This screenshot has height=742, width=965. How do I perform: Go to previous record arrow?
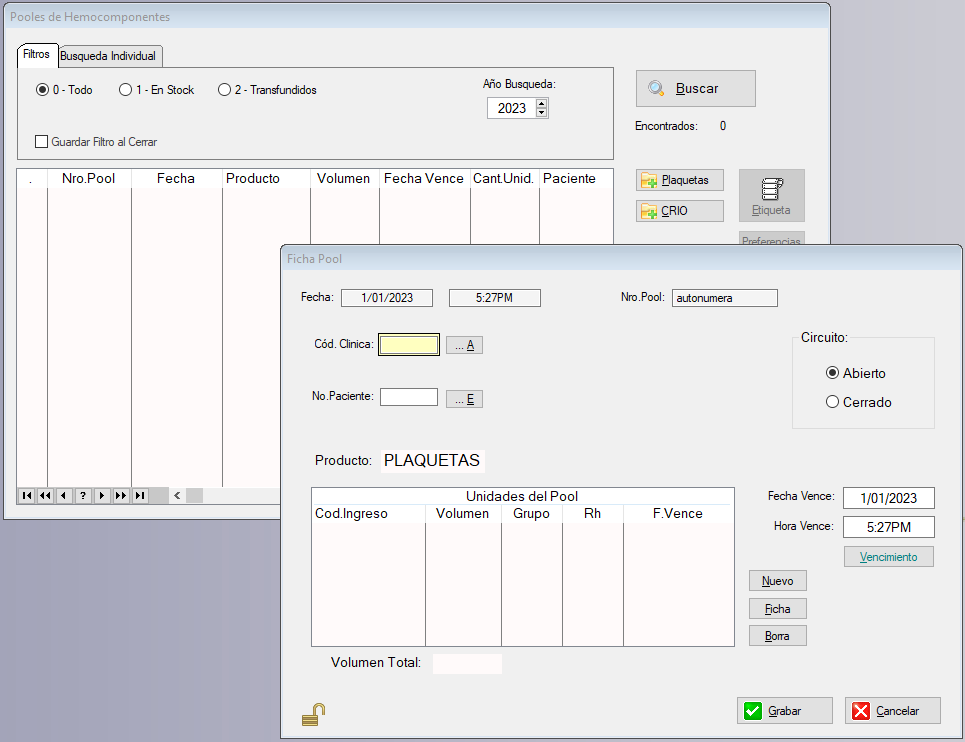[x=64, y=495]
